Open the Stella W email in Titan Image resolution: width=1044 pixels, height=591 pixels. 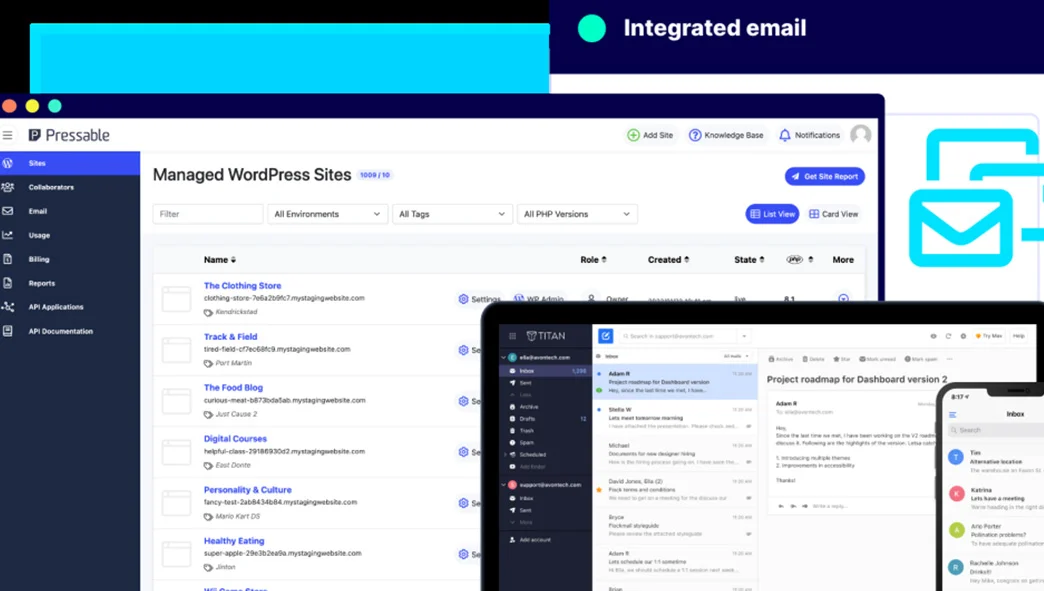(674, 418)
